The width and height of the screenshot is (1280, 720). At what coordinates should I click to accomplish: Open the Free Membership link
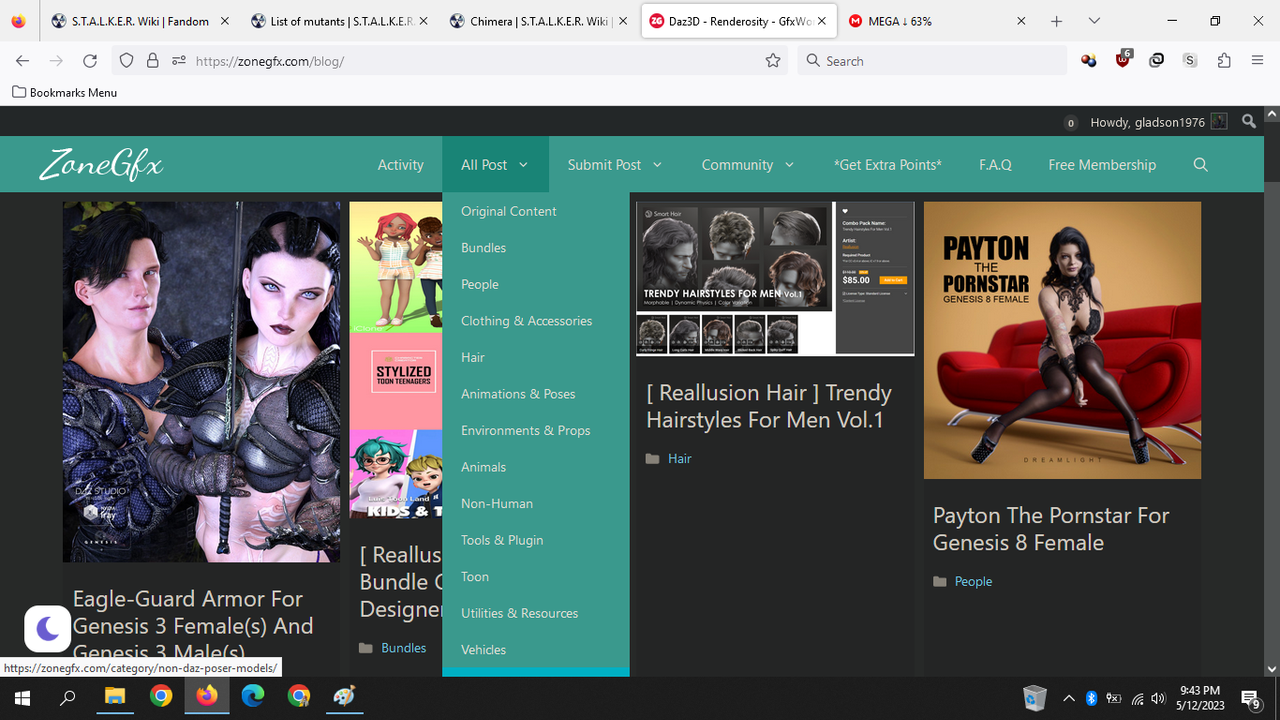pyautogui.click(x=1102, y=165)
